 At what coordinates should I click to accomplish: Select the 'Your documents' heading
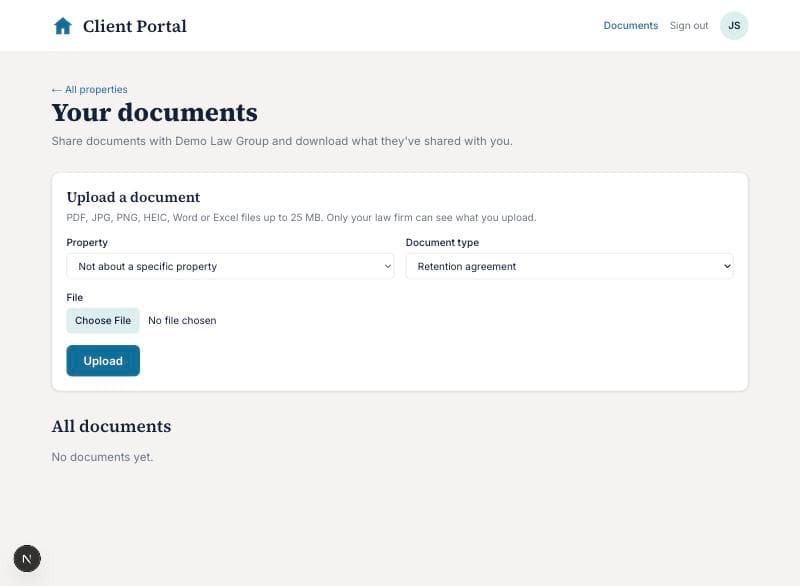click(x=155, y=113)
